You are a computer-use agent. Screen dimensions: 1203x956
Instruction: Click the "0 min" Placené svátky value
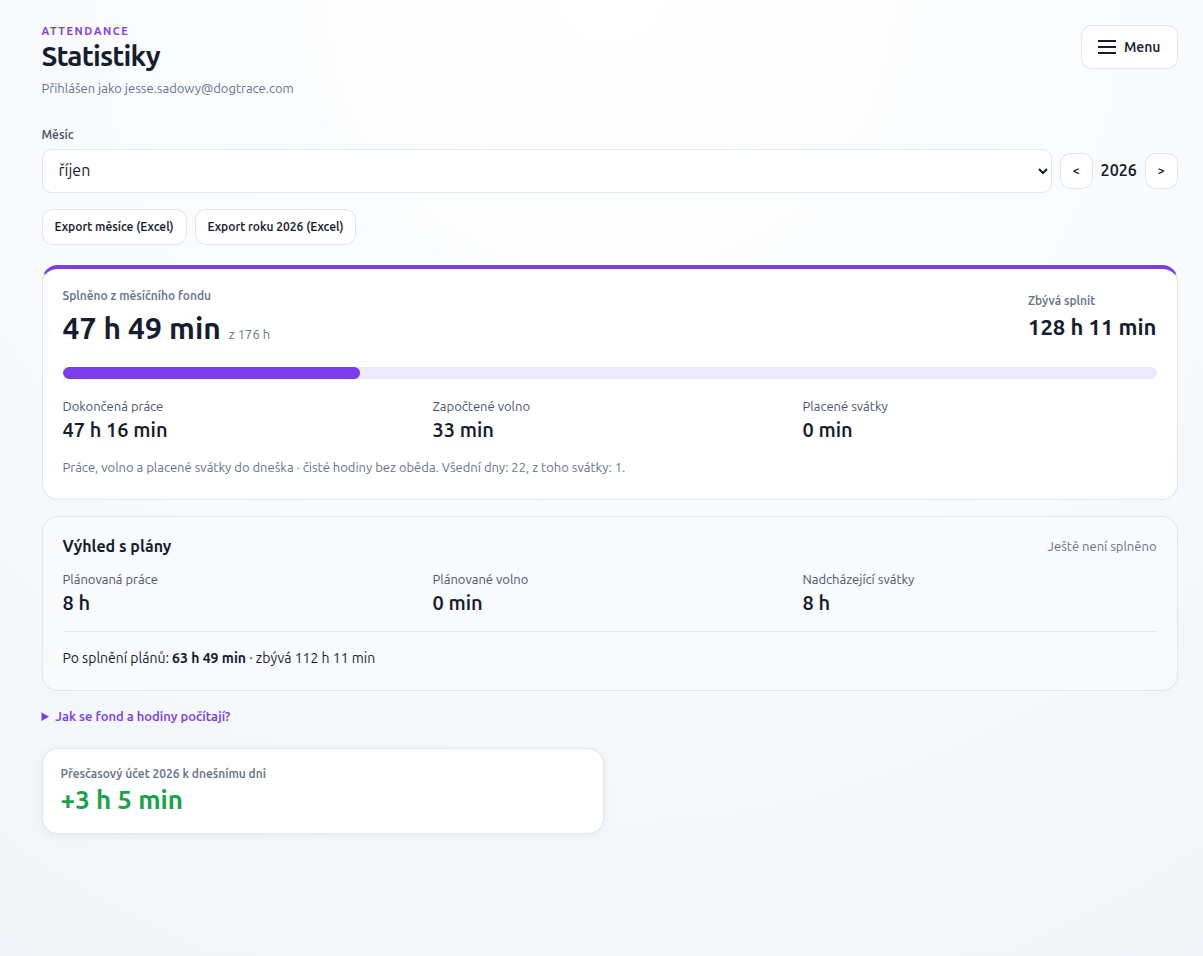tap(827, 430)
